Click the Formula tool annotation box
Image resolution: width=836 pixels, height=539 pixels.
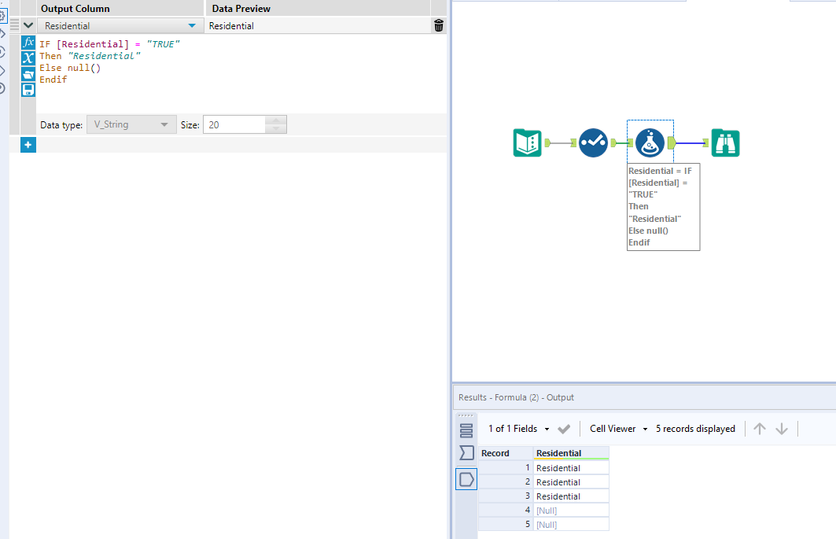[x=663, y=207]
